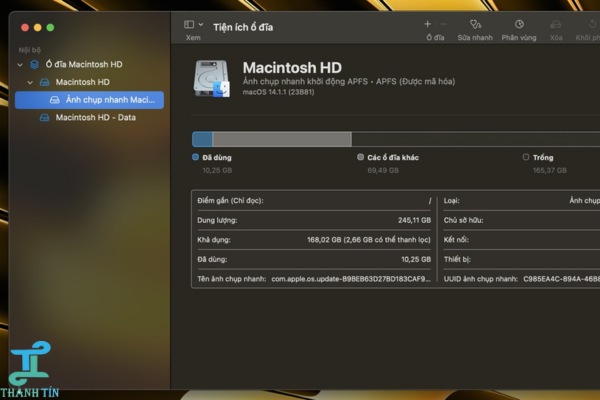The image size is (600, 400).
Task: Click the gray other volumes bar segment
Action: click(x=282, y=139)
